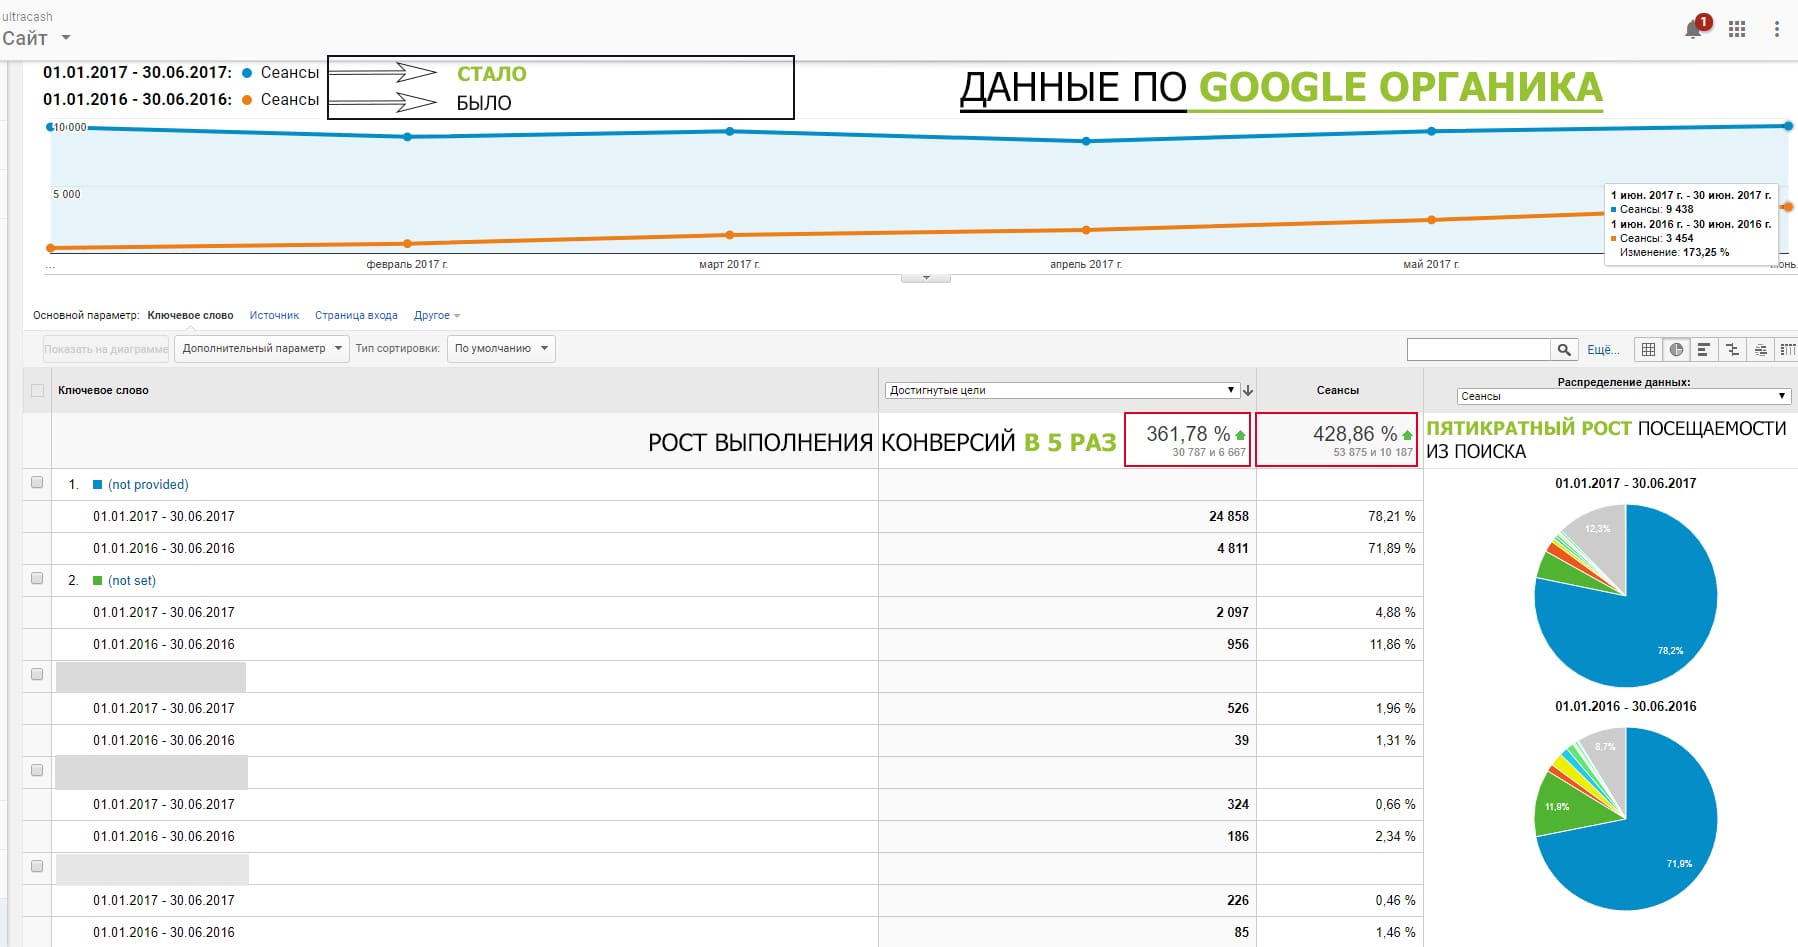Switch to the term cloud view
Viewport: 1798px width, 947px height.
(1760, 349)
